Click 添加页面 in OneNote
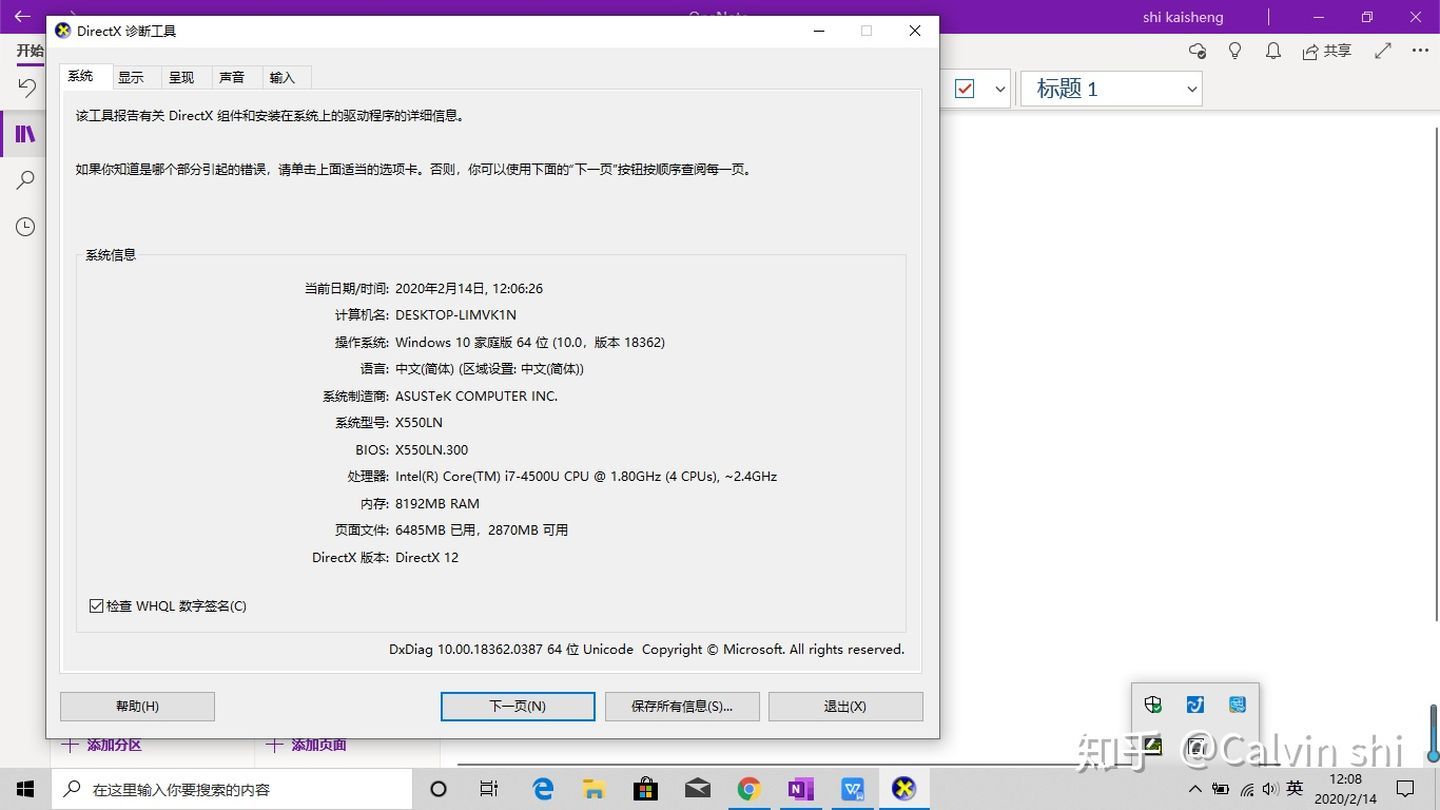1440x810 pixels. [x=306, y=745]
